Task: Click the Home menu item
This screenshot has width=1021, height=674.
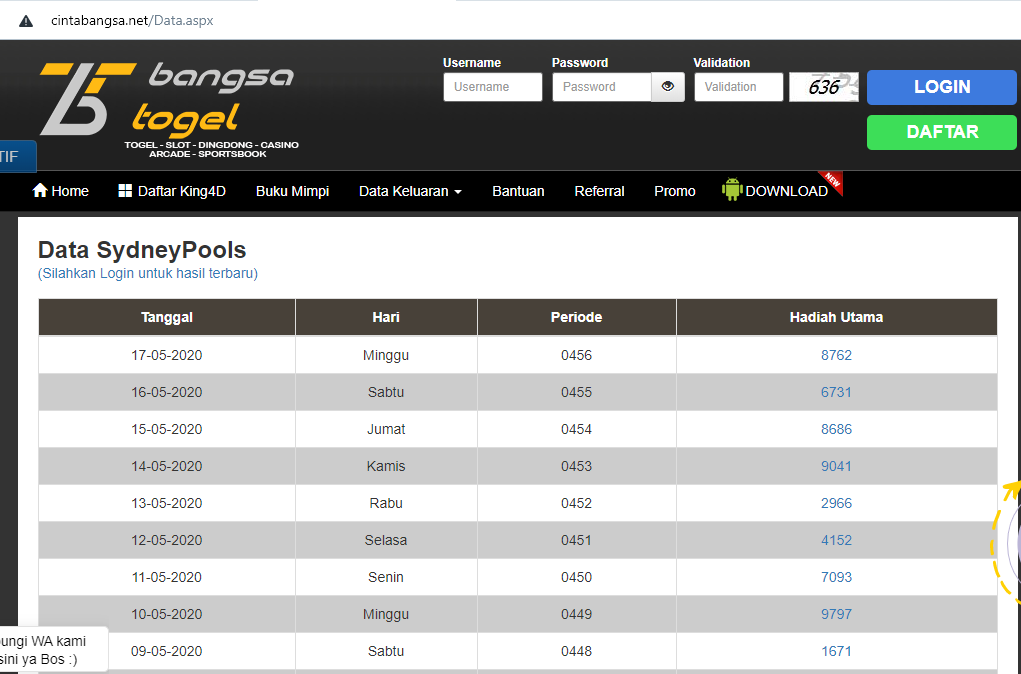Action: (61, 191)
